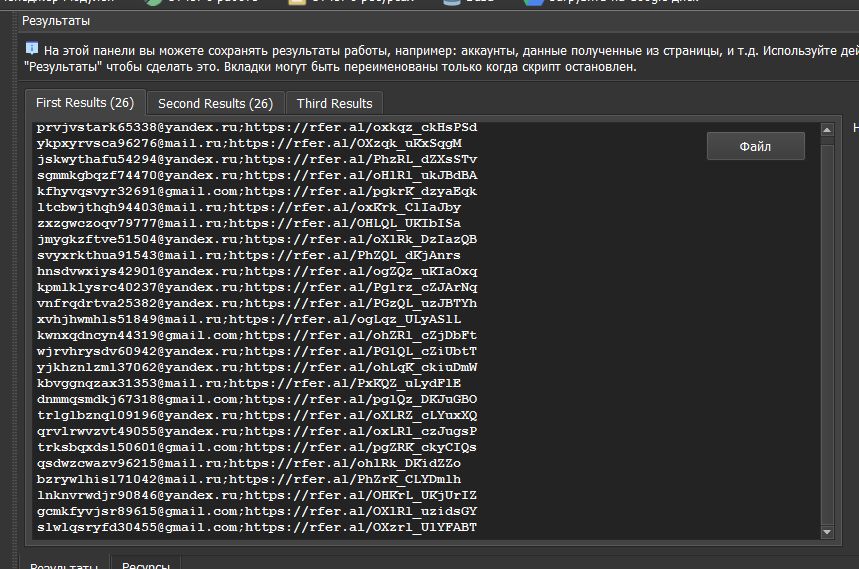Image resolution: width=859 pixels, height=569 pixels.
Task: Click the line with kpmlklysrc40237@yandex.ru
Action: click(x=257, y=288)
